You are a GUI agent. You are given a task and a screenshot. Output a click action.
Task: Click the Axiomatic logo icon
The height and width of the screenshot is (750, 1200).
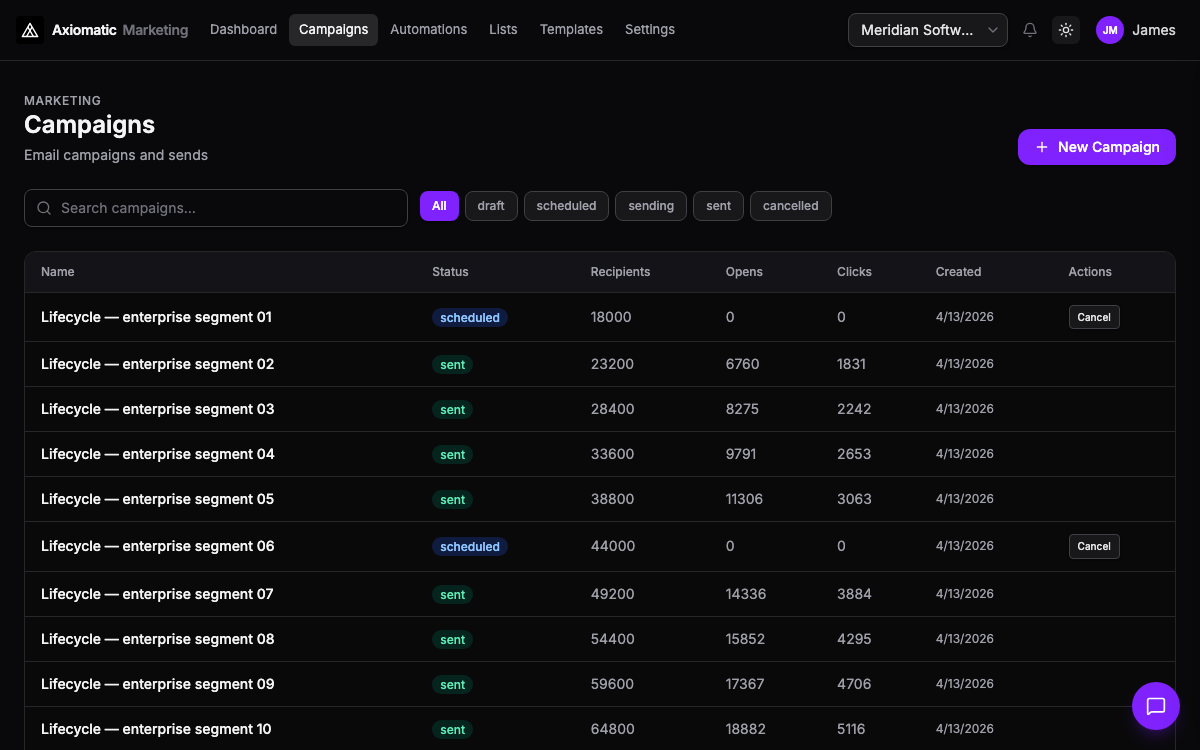pos(30,30)
